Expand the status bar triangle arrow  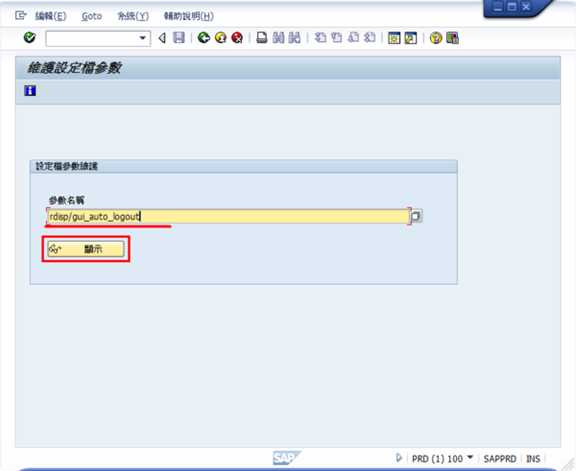(x=399, y=458)
